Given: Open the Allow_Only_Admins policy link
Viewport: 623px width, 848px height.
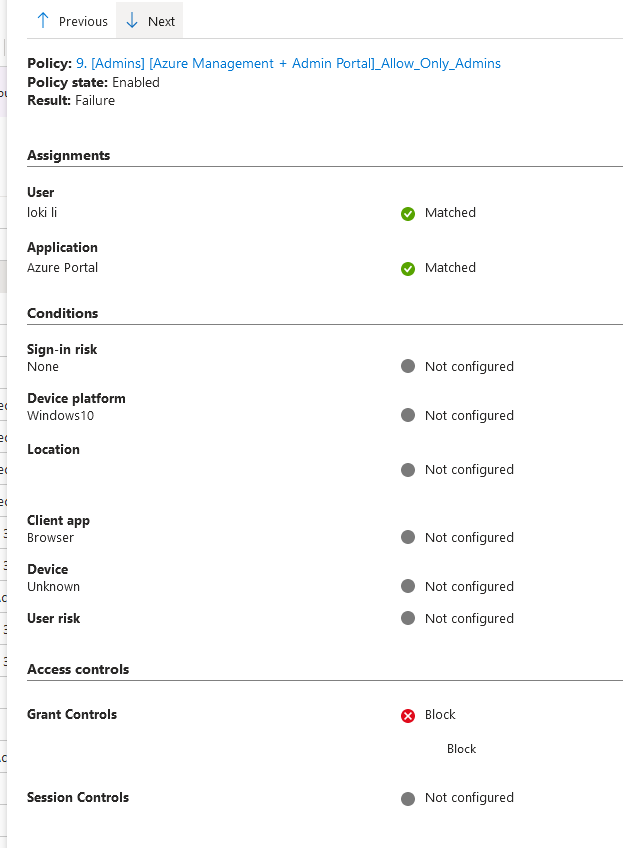Looking at the screenshot, I should point(288,63).
